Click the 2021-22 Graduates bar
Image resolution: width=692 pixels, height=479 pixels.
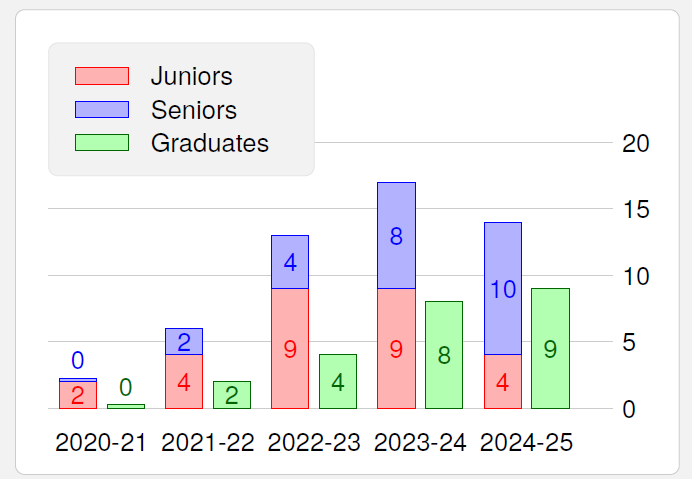coord(232,394)
